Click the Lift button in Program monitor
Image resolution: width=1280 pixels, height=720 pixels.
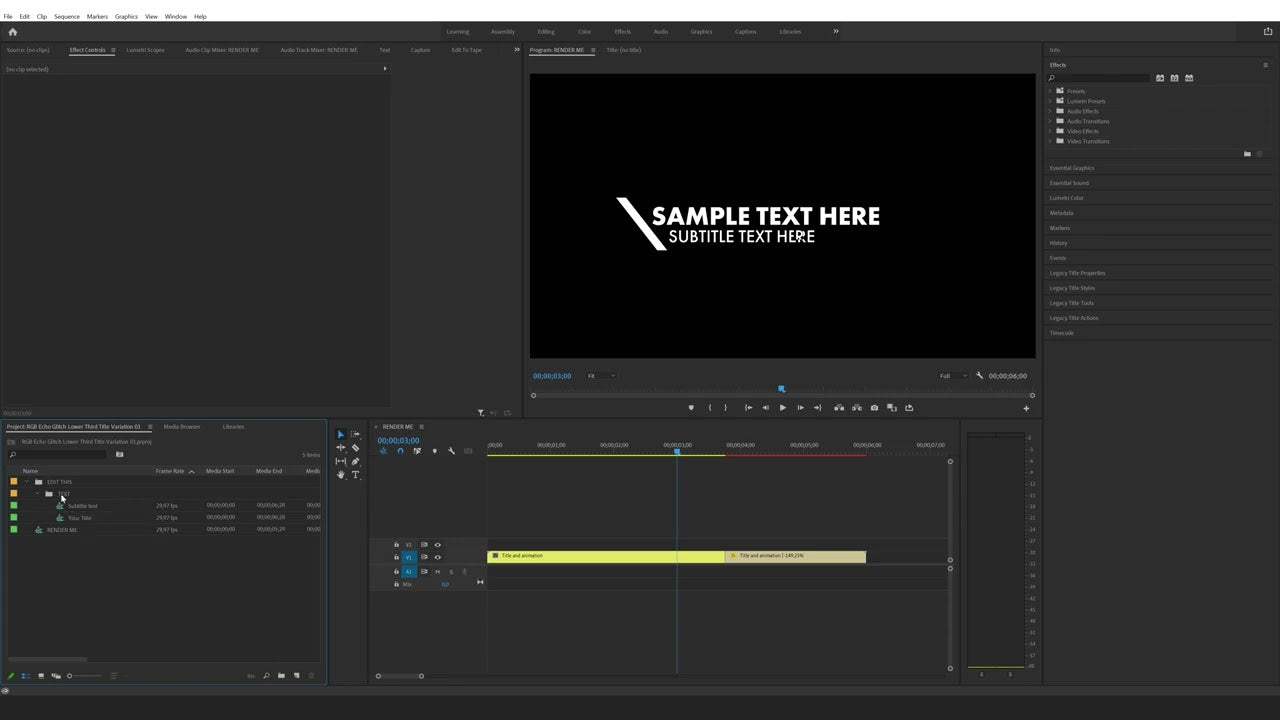tap(839, 408)
